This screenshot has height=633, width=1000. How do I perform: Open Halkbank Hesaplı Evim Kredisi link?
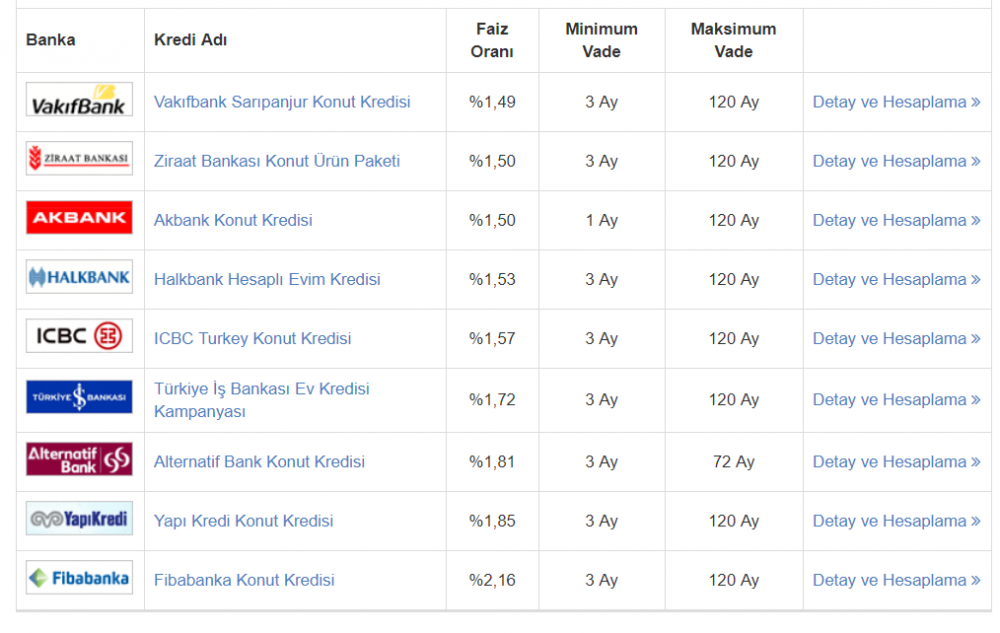pos(267,279)
